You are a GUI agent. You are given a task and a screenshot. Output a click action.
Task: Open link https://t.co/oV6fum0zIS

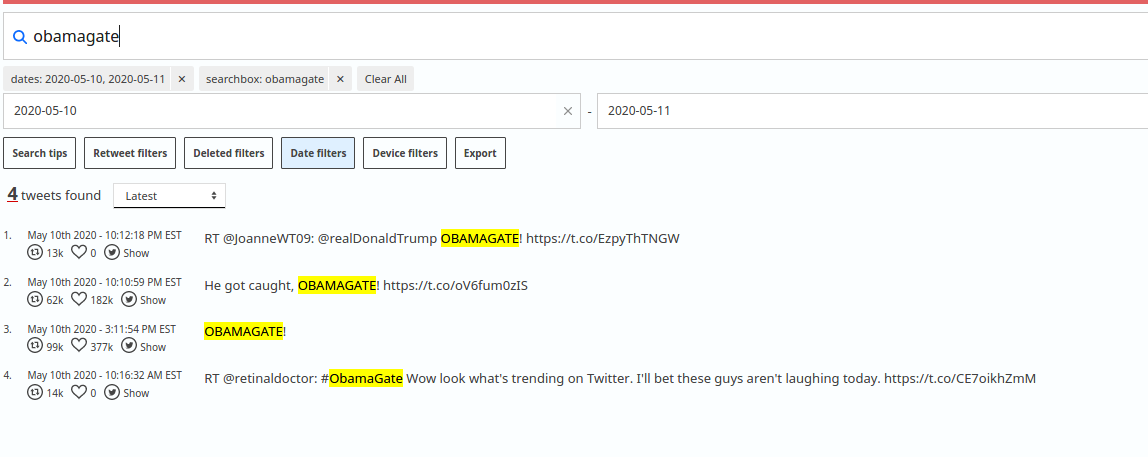point(455,286)
